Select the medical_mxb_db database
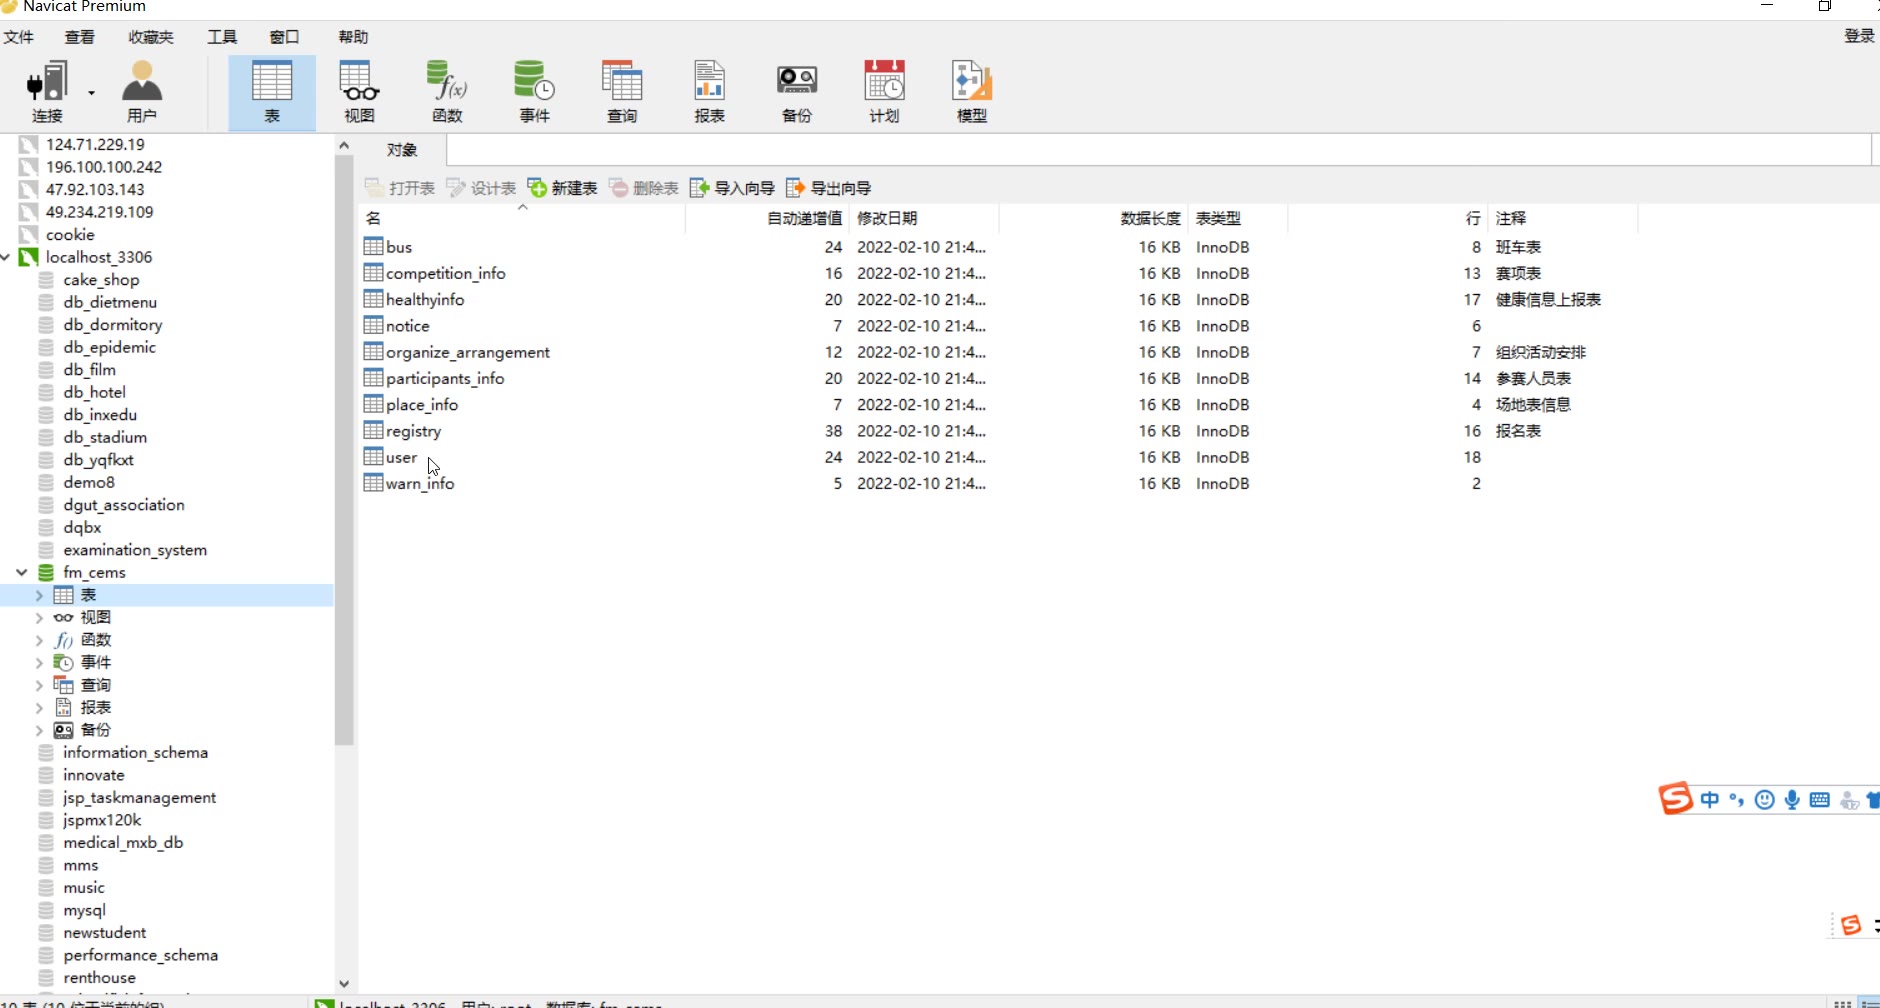The image size is (1880, 1008). pyautogui.click(x=123, y=842)
